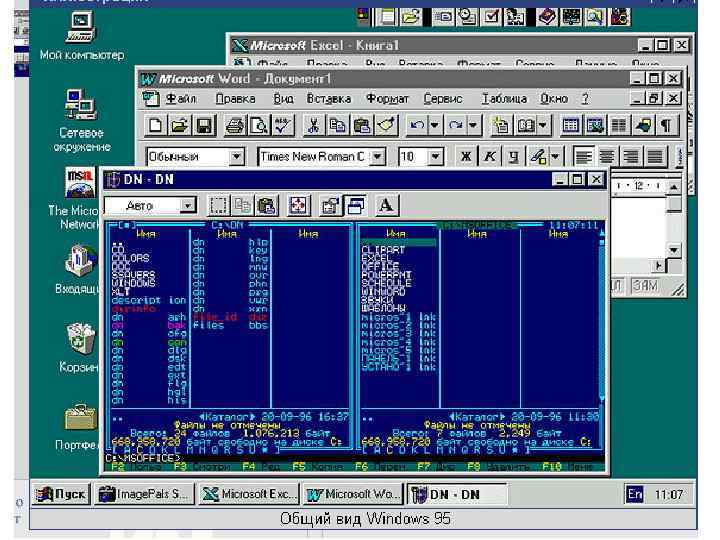Open the Таблица menu in Word
Screen dimensions: 720x540
point(504,99)
